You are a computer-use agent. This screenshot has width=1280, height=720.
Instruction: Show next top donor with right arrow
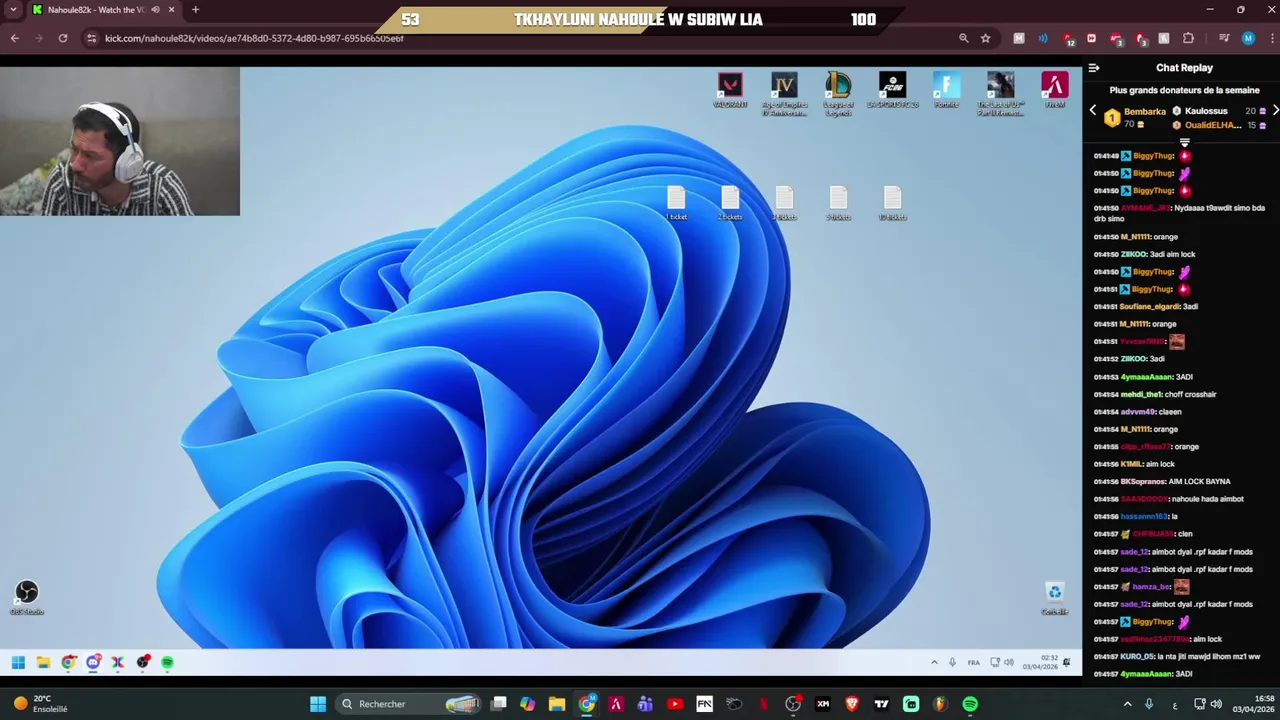tap(1275, 110)
